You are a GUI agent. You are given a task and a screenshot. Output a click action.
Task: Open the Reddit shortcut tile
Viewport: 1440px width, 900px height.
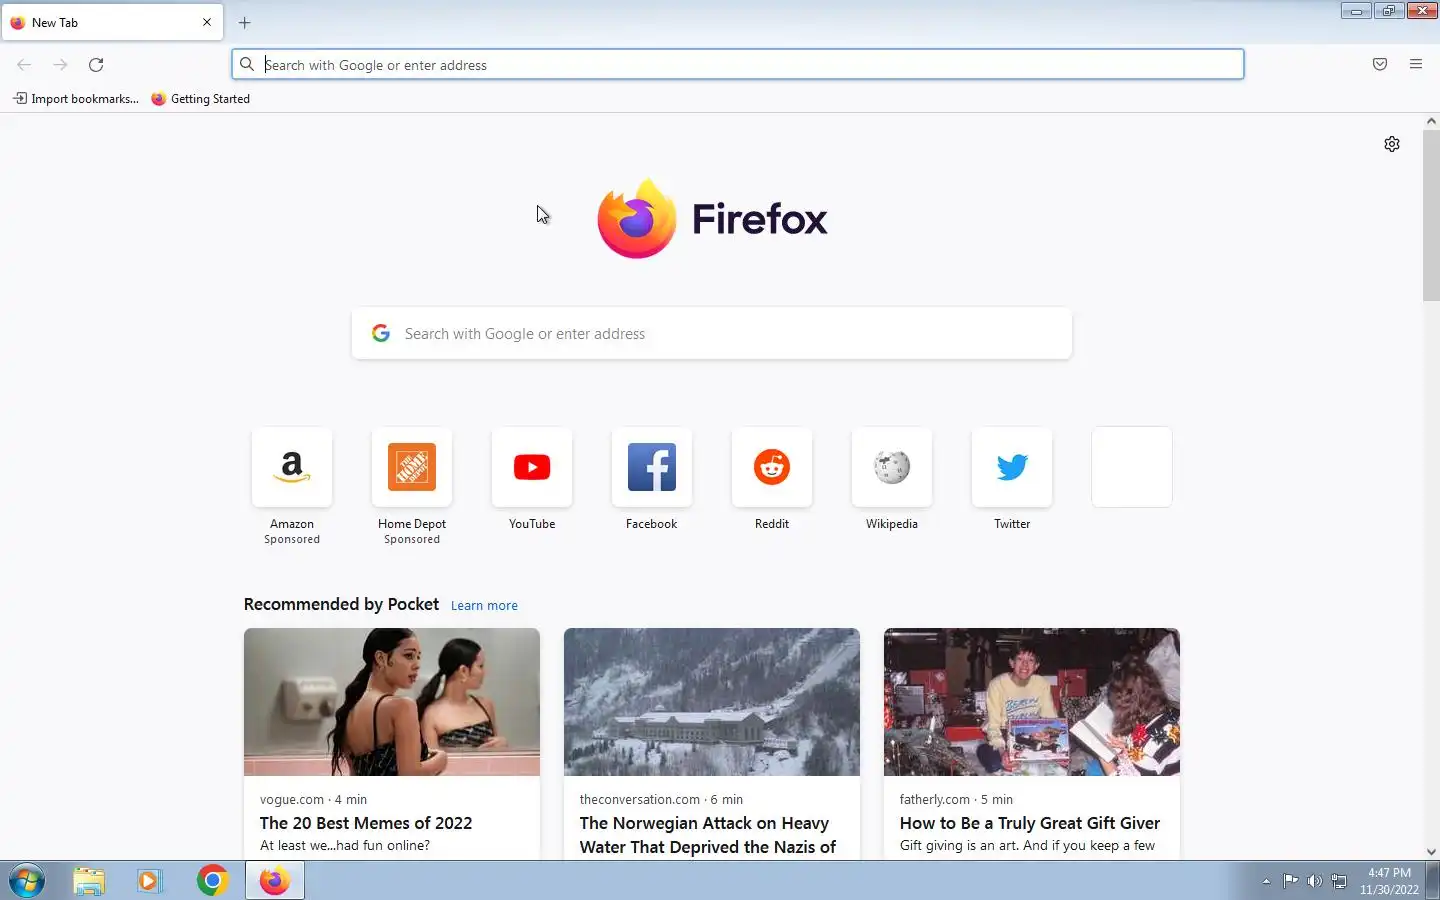click(x=772, y=467)
